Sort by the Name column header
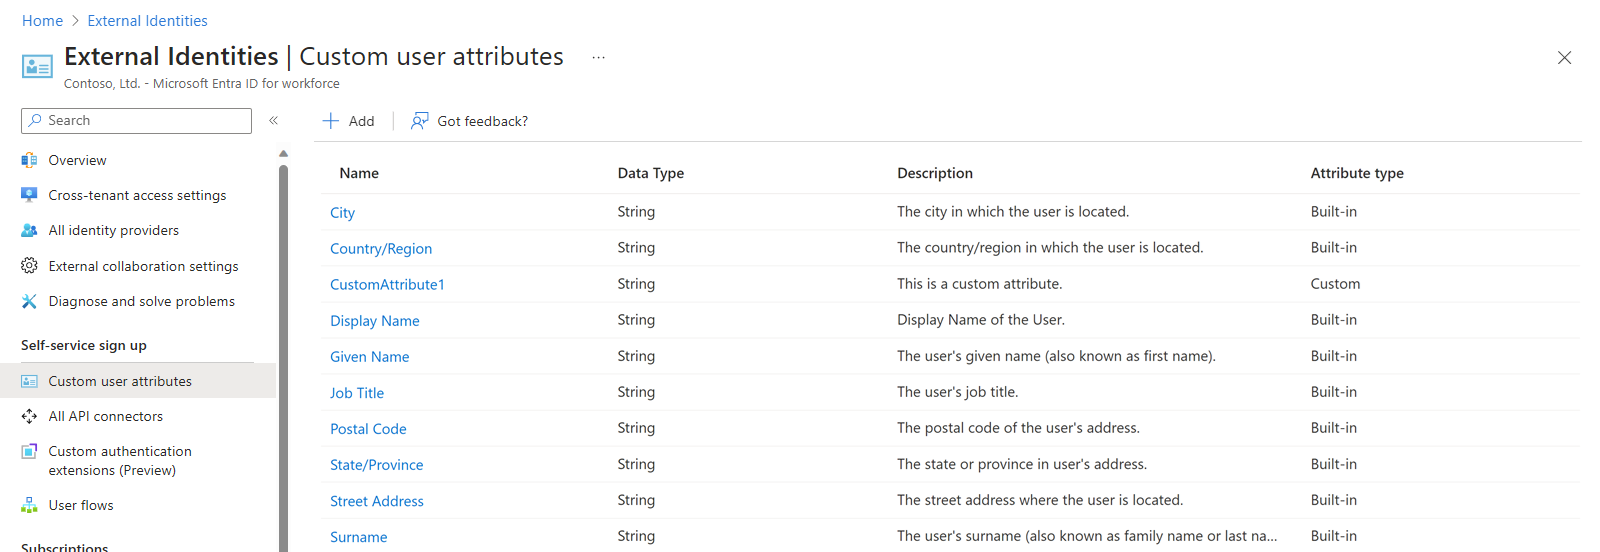The height and width of the screenshot is (552, 1600). [x=359, y=173]
